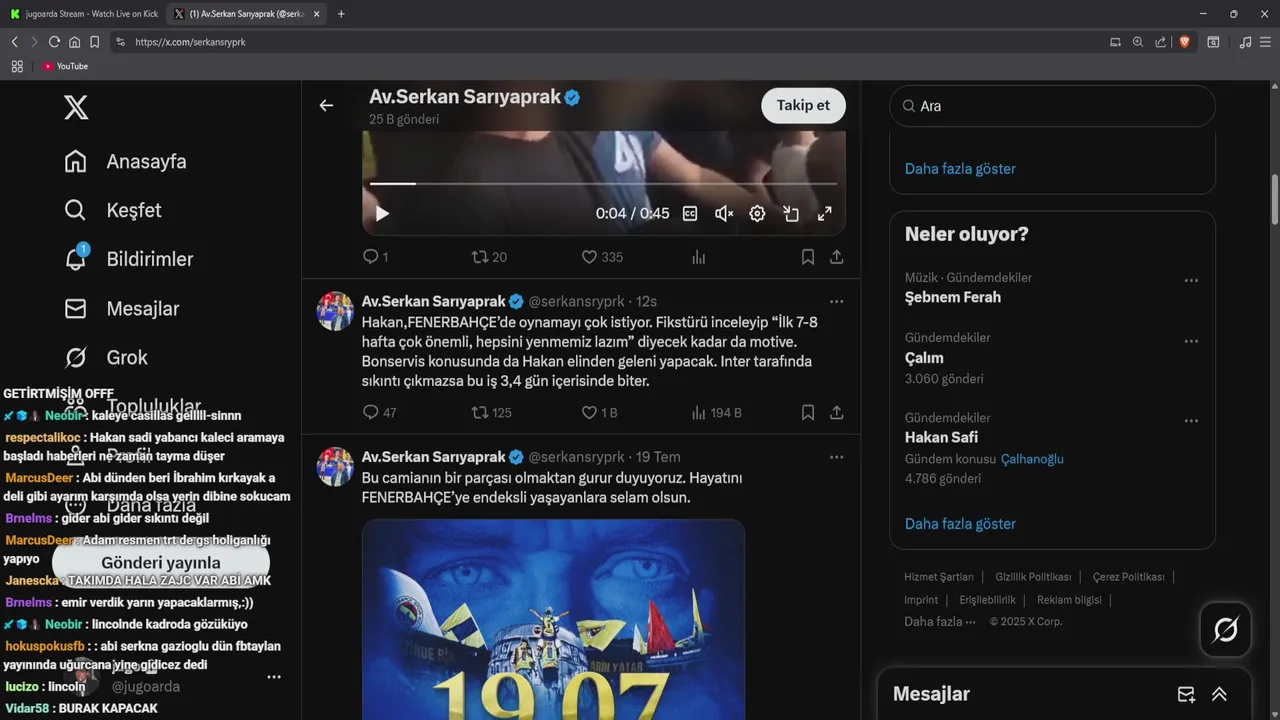1280x720 pixels.
Task: Open the 1907 image in the tweet
Action: click(x=553, y=619)
